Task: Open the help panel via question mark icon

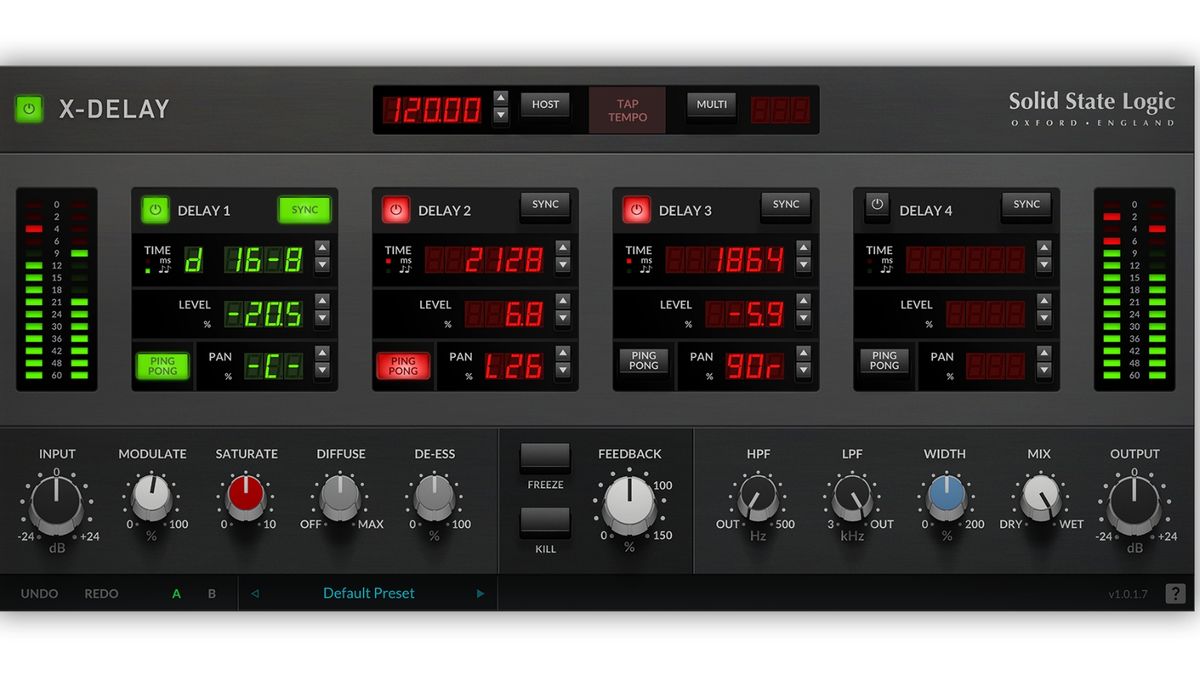Action: tap(1176, 592)
